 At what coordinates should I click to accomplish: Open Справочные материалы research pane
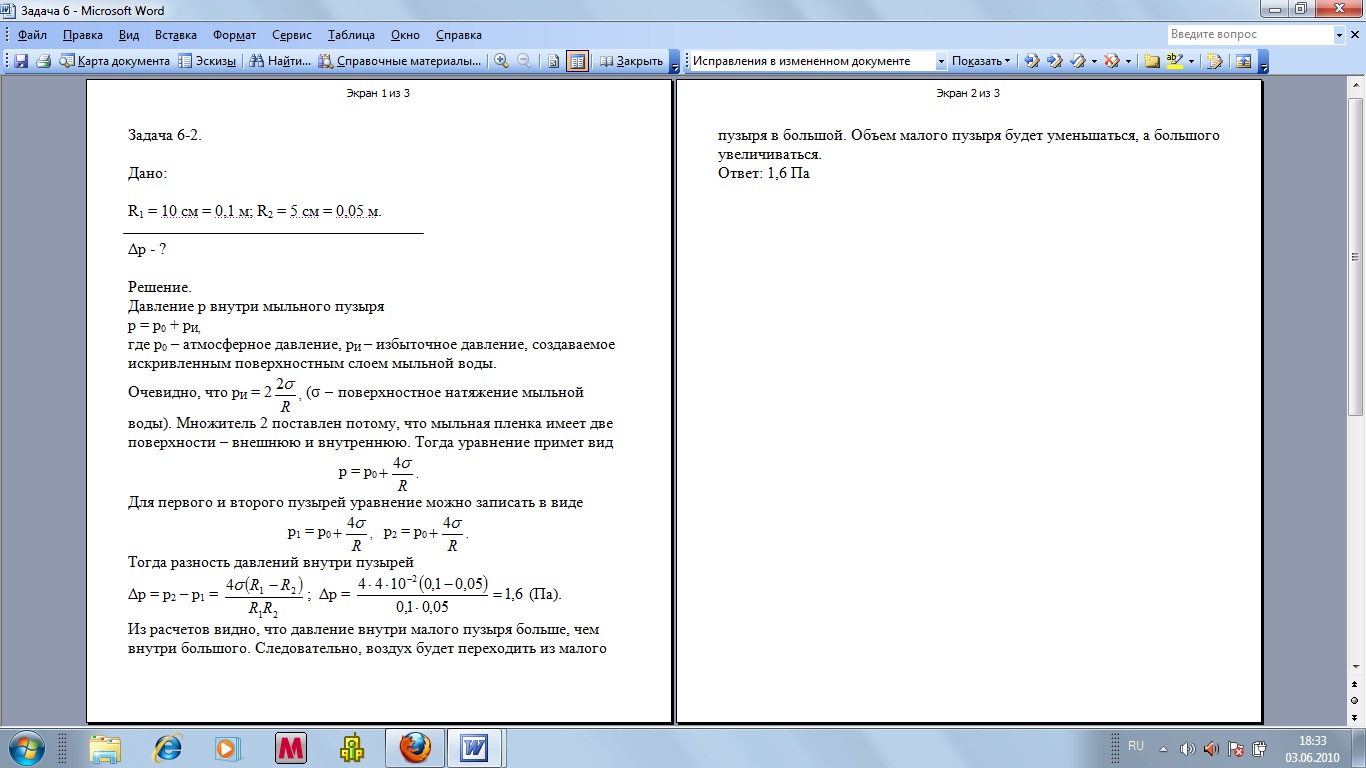tap(400, 61)
